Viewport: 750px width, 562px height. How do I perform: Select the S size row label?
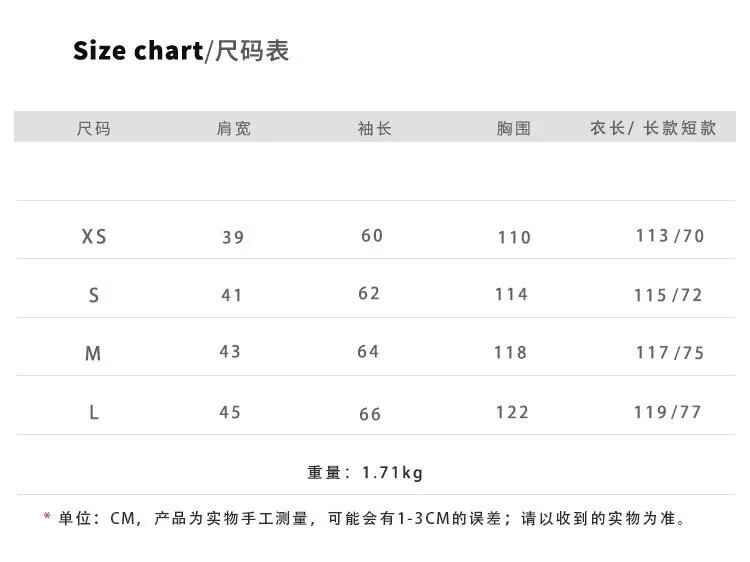(x=94, y=295)
